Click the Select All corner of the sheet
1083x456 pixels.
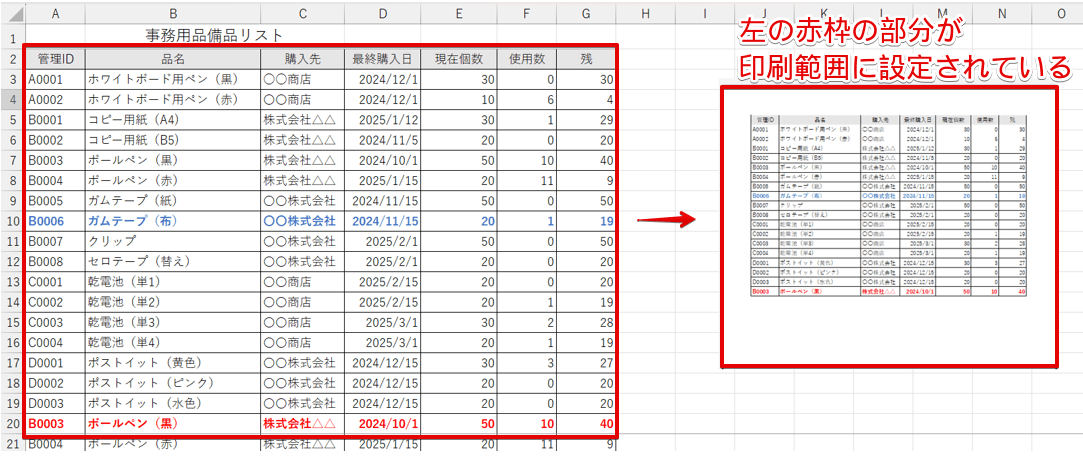point(11,13)
